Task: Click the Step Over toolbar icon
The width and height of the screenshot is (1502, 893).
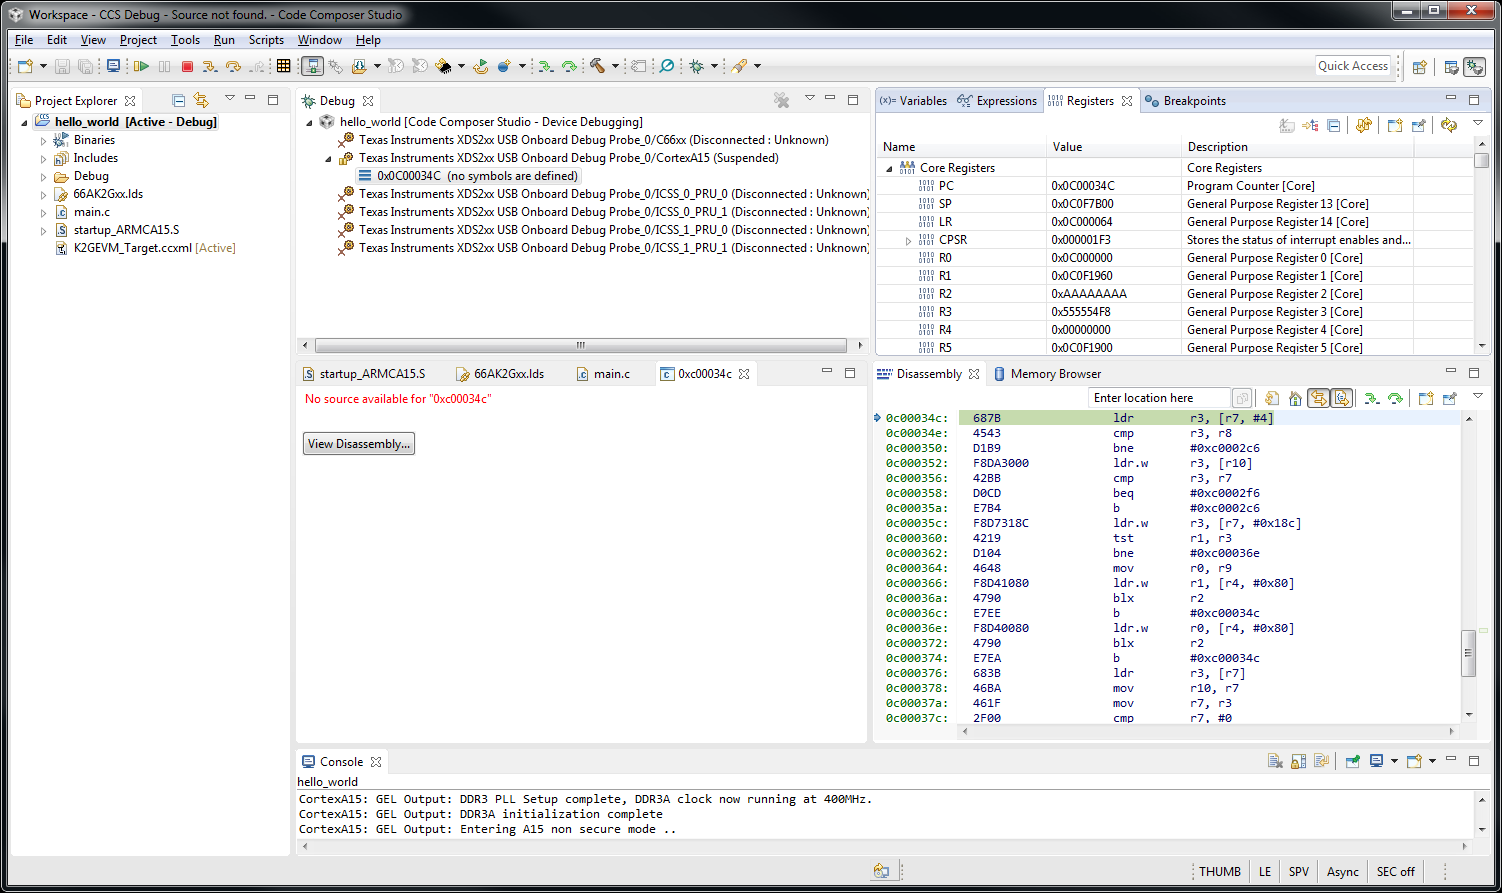Action: tap(233, 66)
